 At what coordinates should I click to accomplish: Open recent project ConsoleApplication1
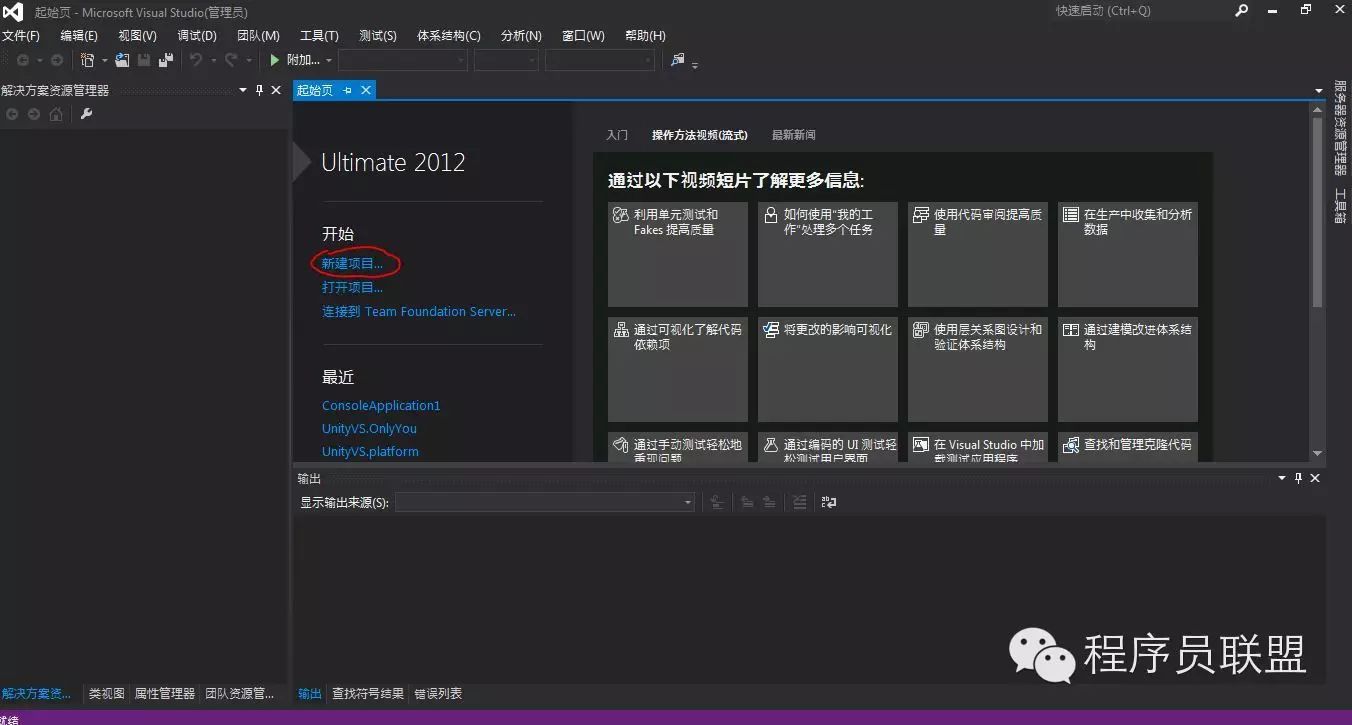[381, 405]
